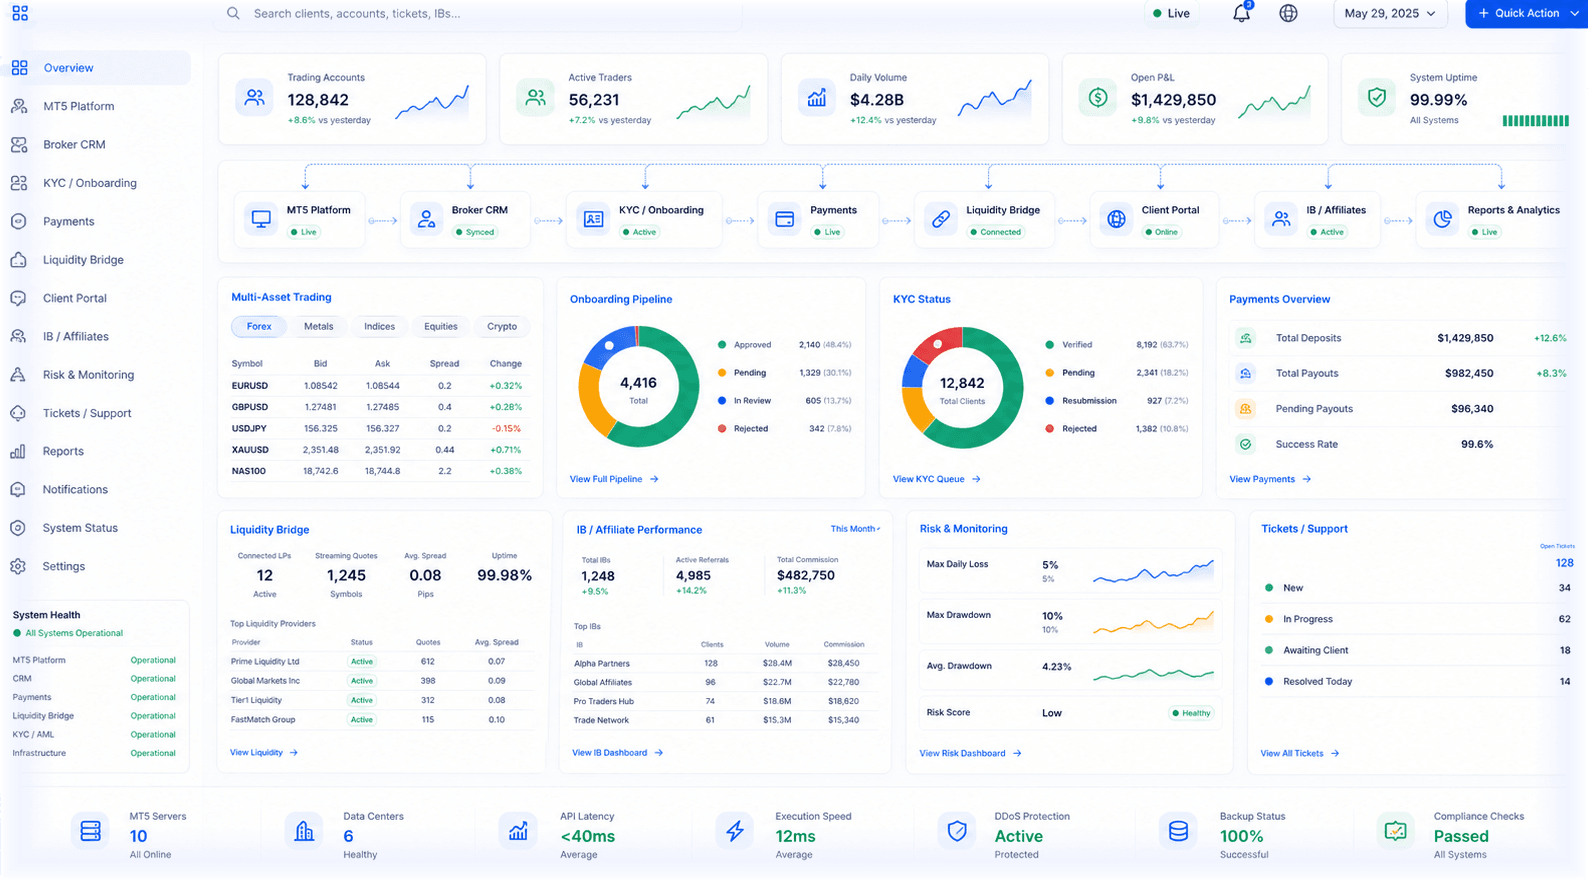Open the notifications bell icon
This screenshot has width=1588, height=881.
click(x=1241, y=13)
